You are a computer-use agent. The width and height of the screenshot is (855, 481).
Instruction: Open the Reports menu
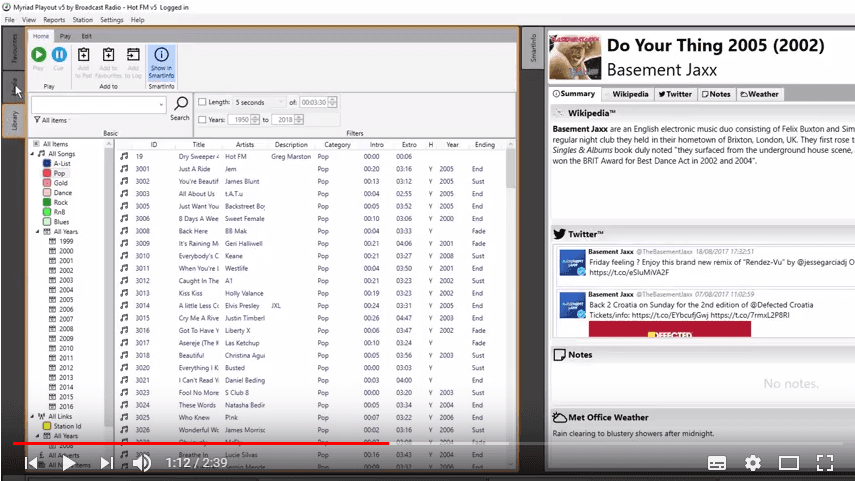54,20
